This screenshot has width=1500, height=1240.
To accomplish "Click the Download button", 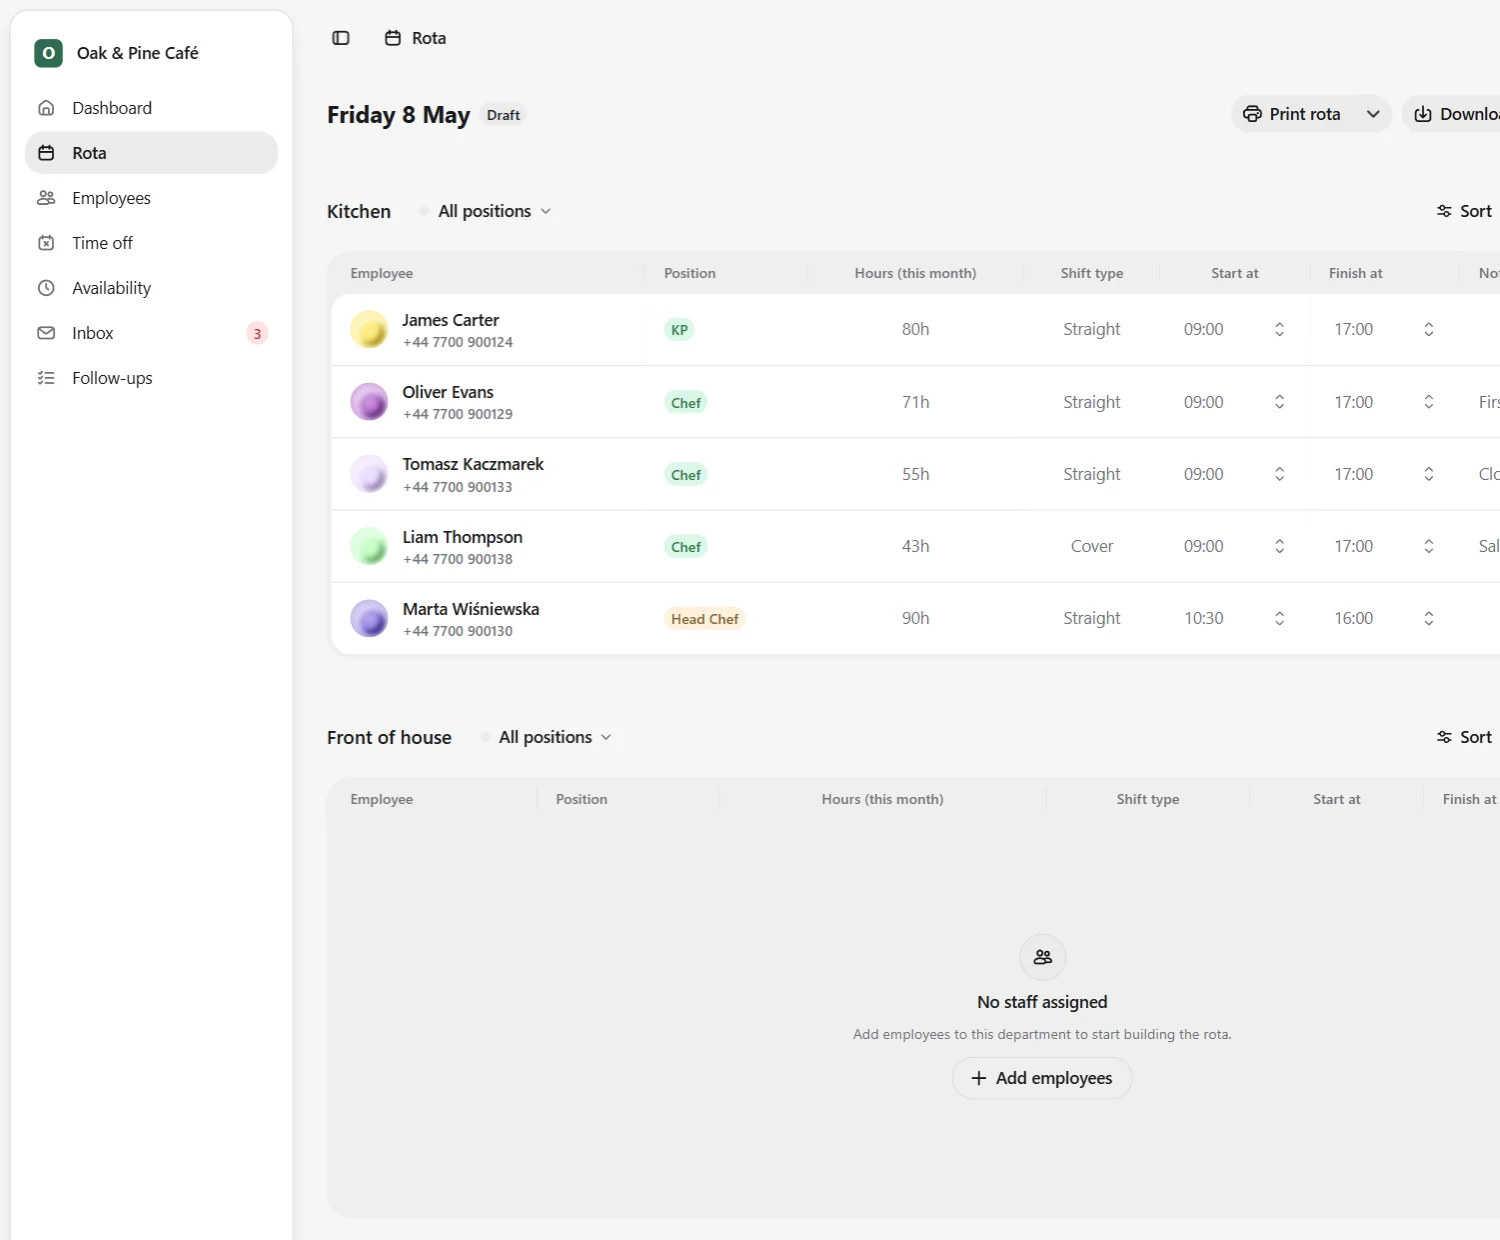I will click(x=1452, y=114).
